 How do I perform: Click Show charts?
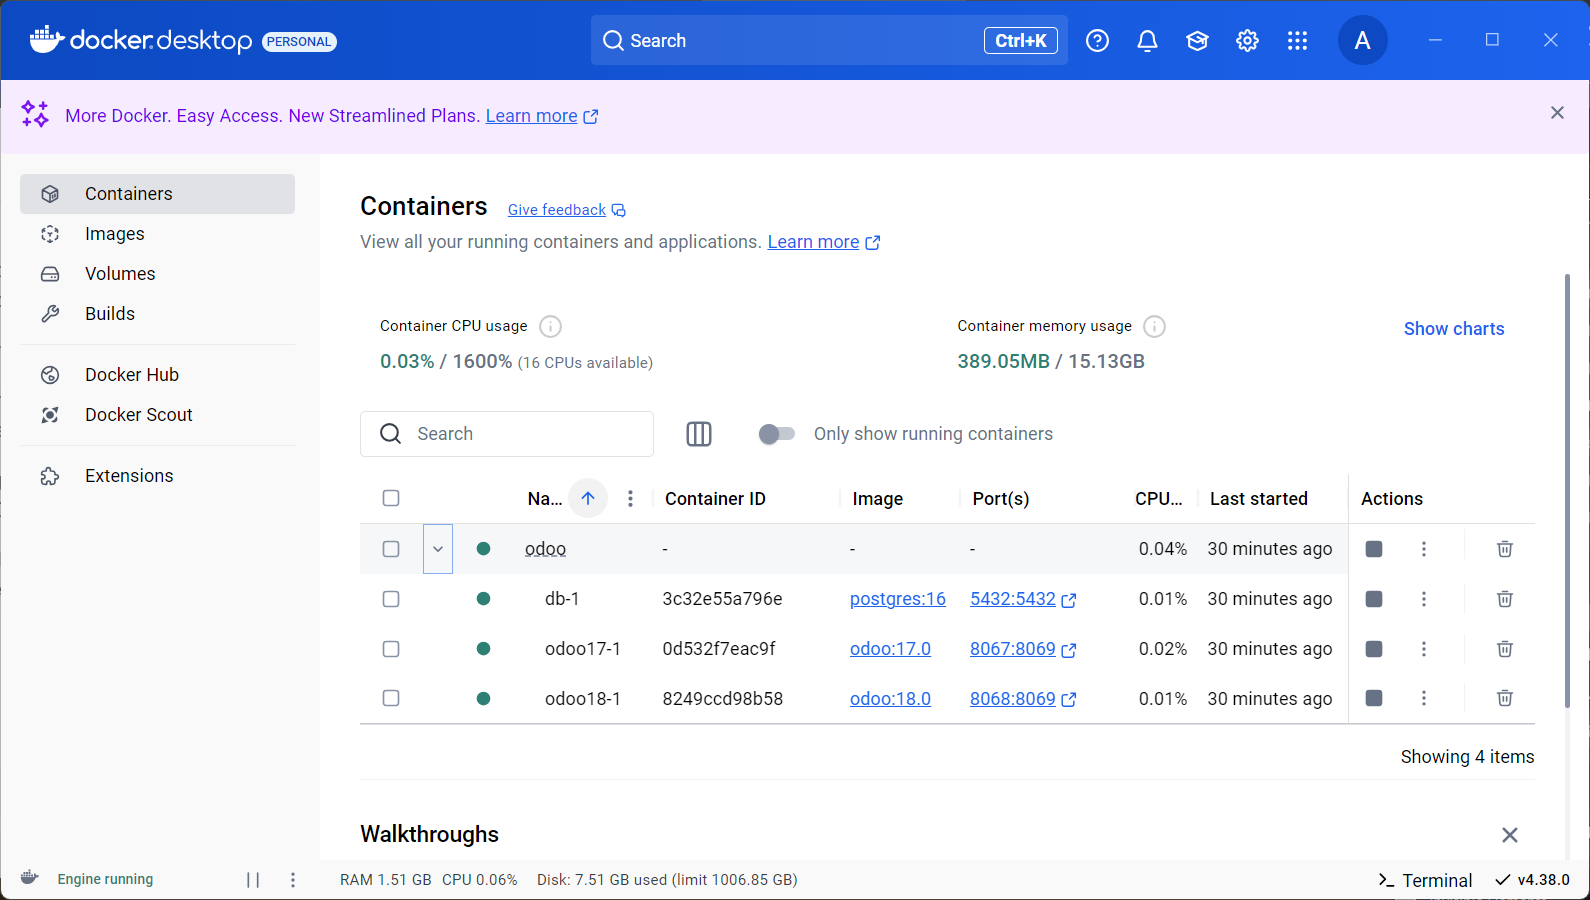point(1454,329)
